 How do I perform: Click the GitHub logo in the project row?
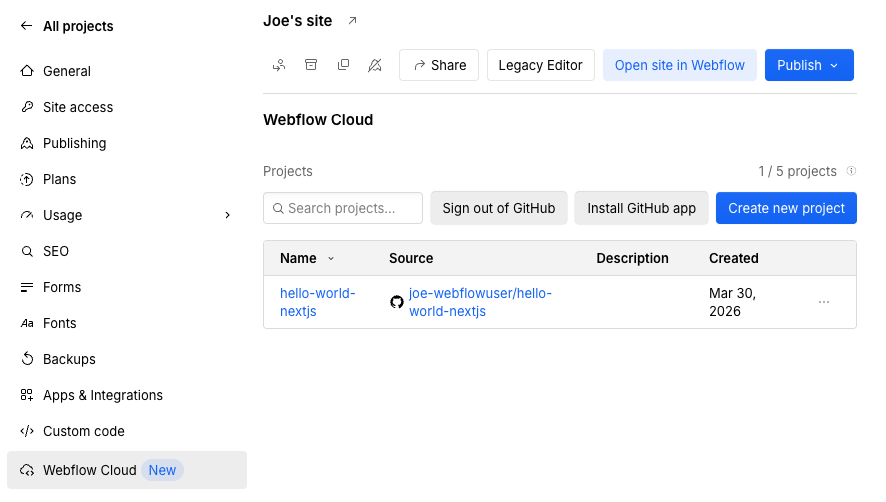tap(397, 302)
